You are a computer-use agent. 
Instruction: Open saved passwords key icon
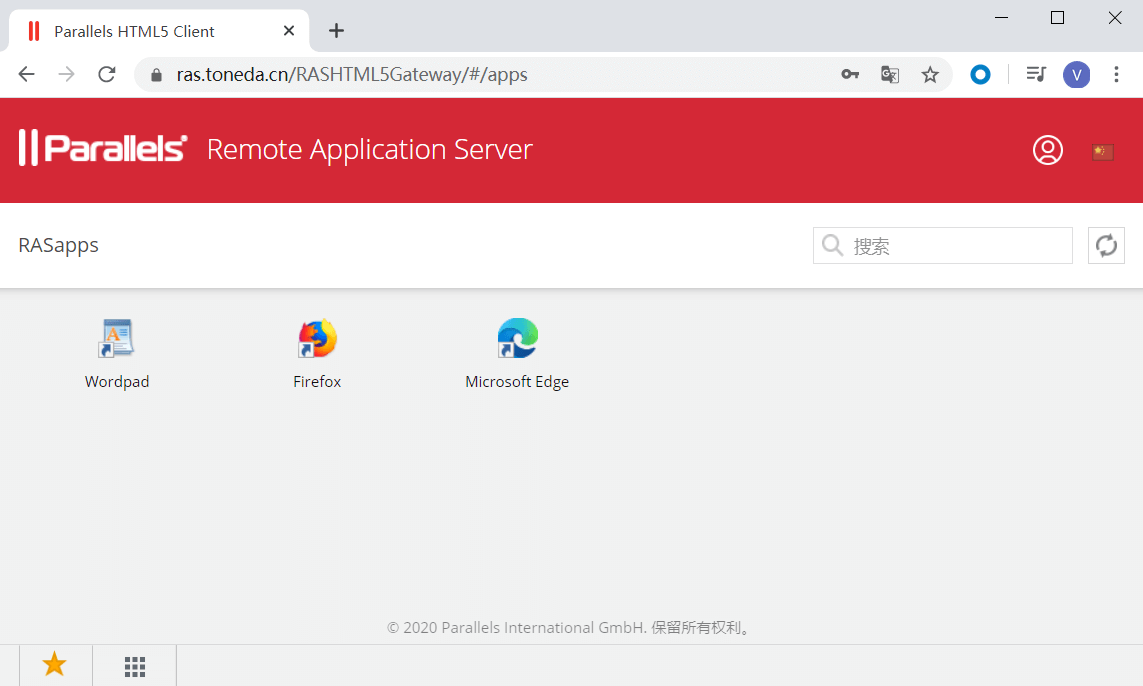850,74
